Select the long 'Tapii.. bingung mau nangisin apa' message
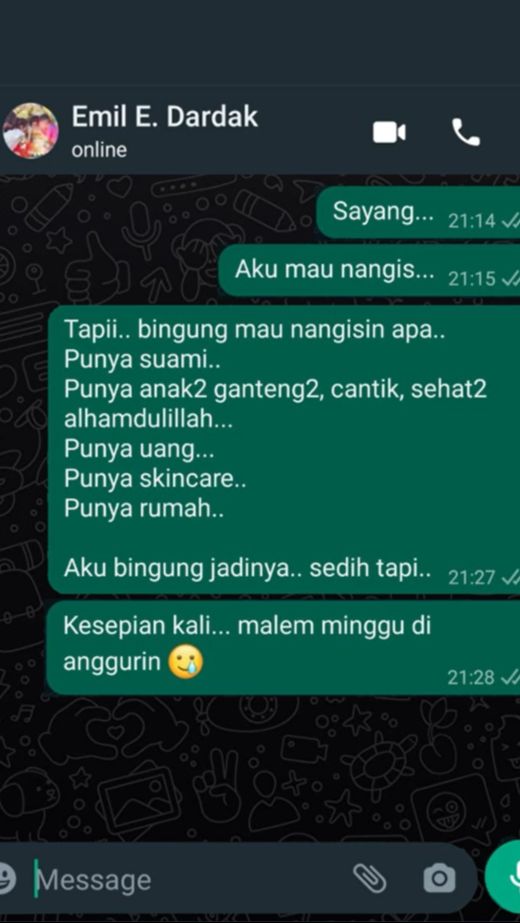The width and height of the screenshot is (520, 923). pyautogui.click(x=284, y=449)
